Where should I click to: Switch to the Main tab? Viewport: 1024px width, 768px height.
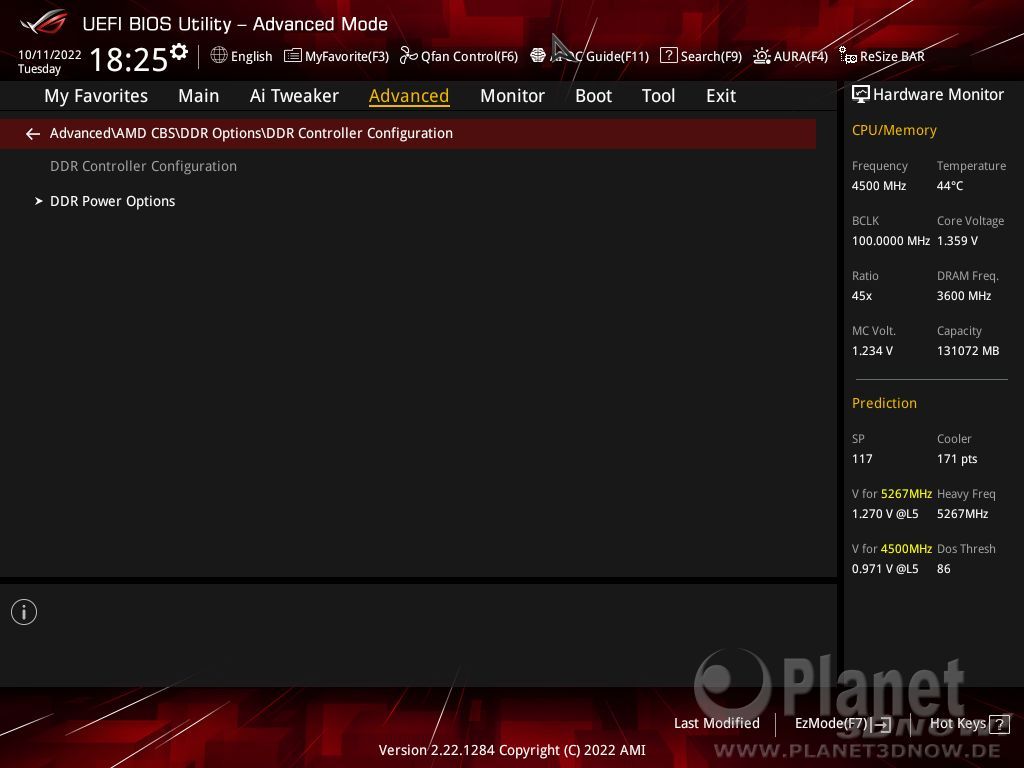[x=199, y=96]
